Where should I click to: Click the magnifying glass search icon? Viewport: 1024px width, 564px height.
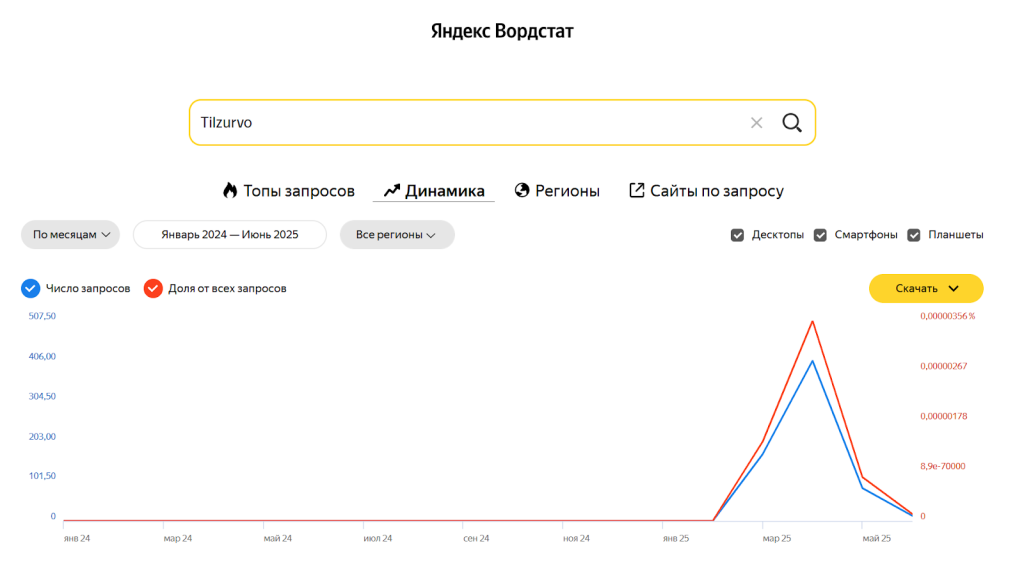point(791,123)
